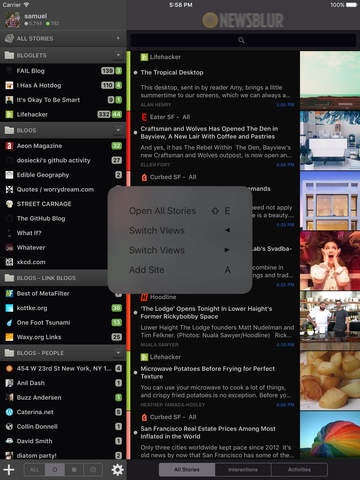Click the Edible Geography feed icon
Screen dimensions: 360x480
click(x=9, y=175)
